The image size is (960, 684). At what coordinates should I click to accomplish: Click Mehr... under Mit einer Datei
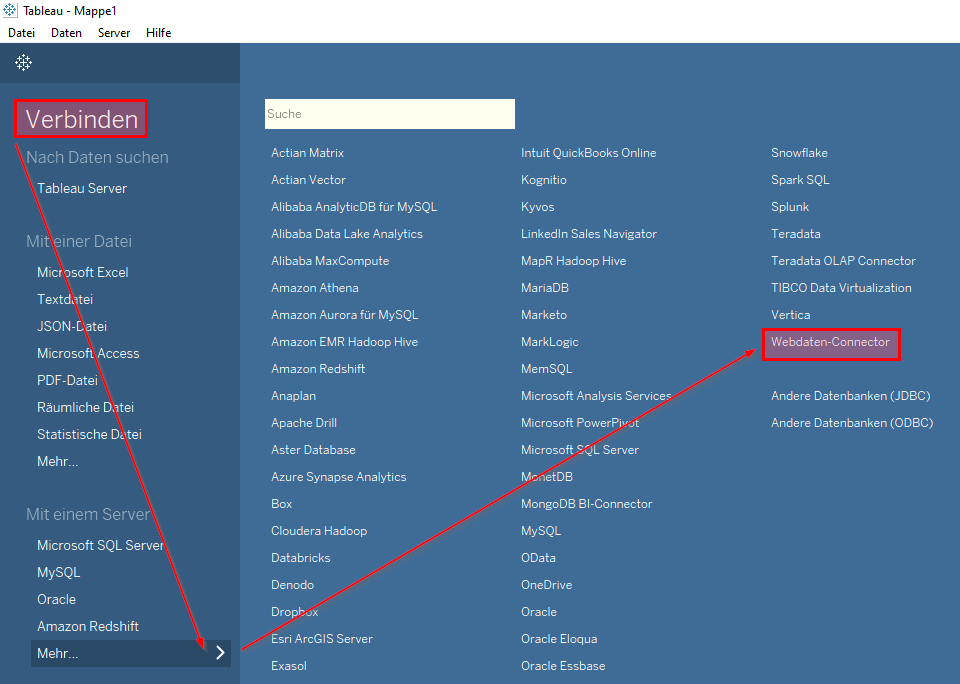point(58,460)
